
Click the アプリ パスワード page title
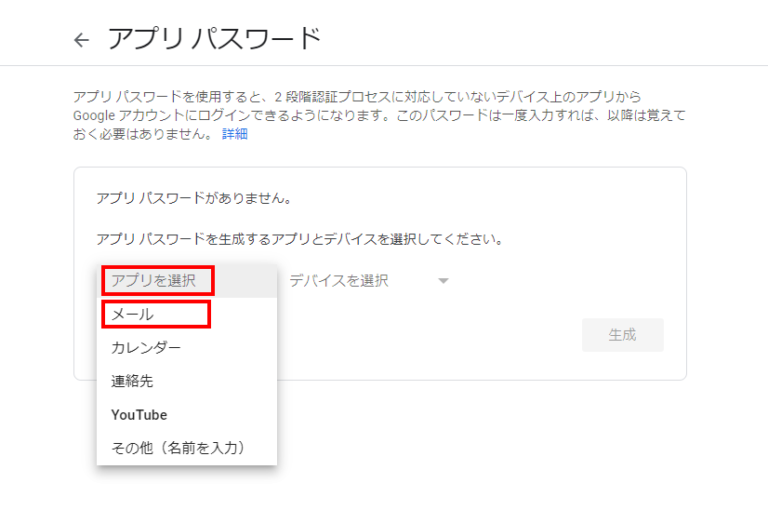coord(214,39)
